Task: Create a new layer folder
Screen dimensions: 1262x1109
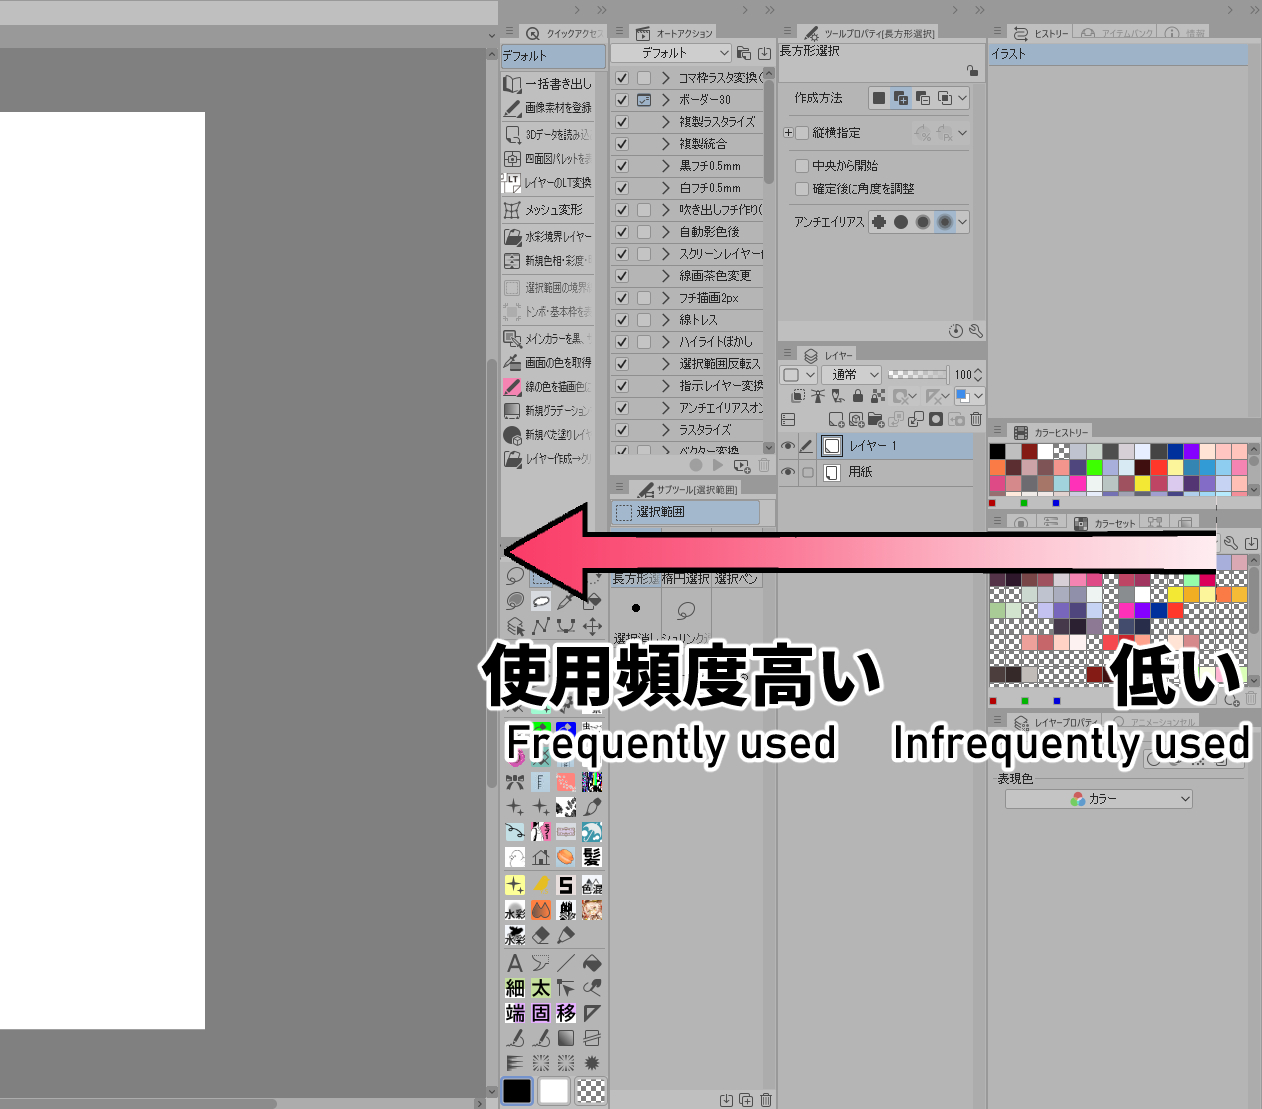Action: [876, 420]
